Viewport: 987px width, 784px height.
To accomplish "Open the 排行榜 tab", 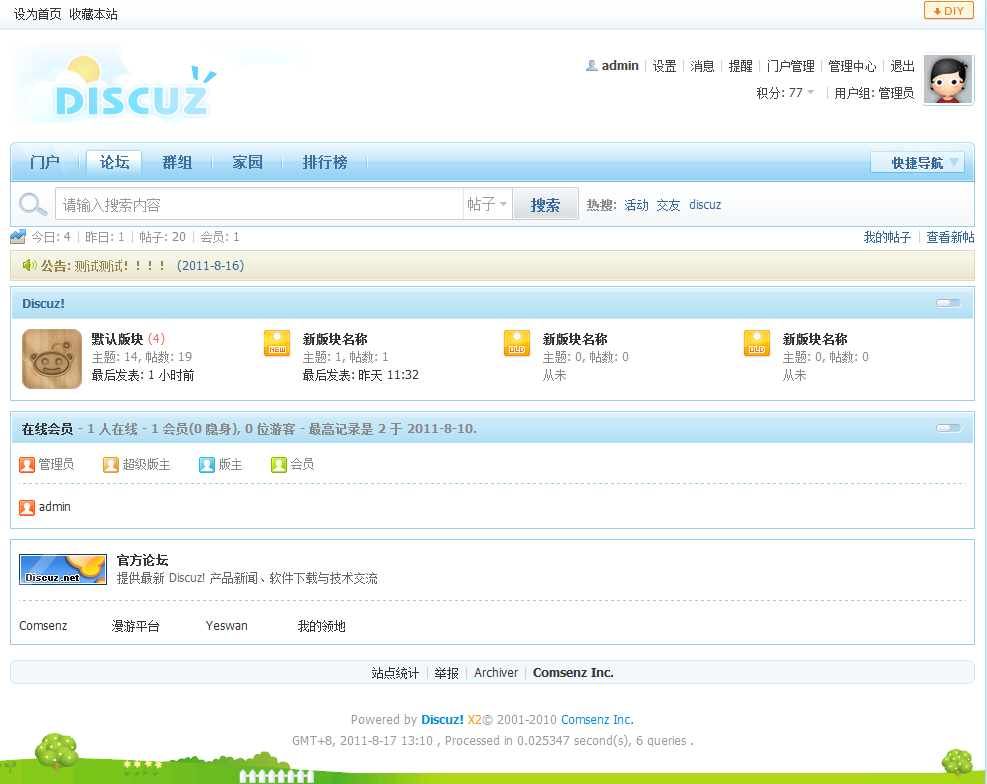I will (325, 162).
